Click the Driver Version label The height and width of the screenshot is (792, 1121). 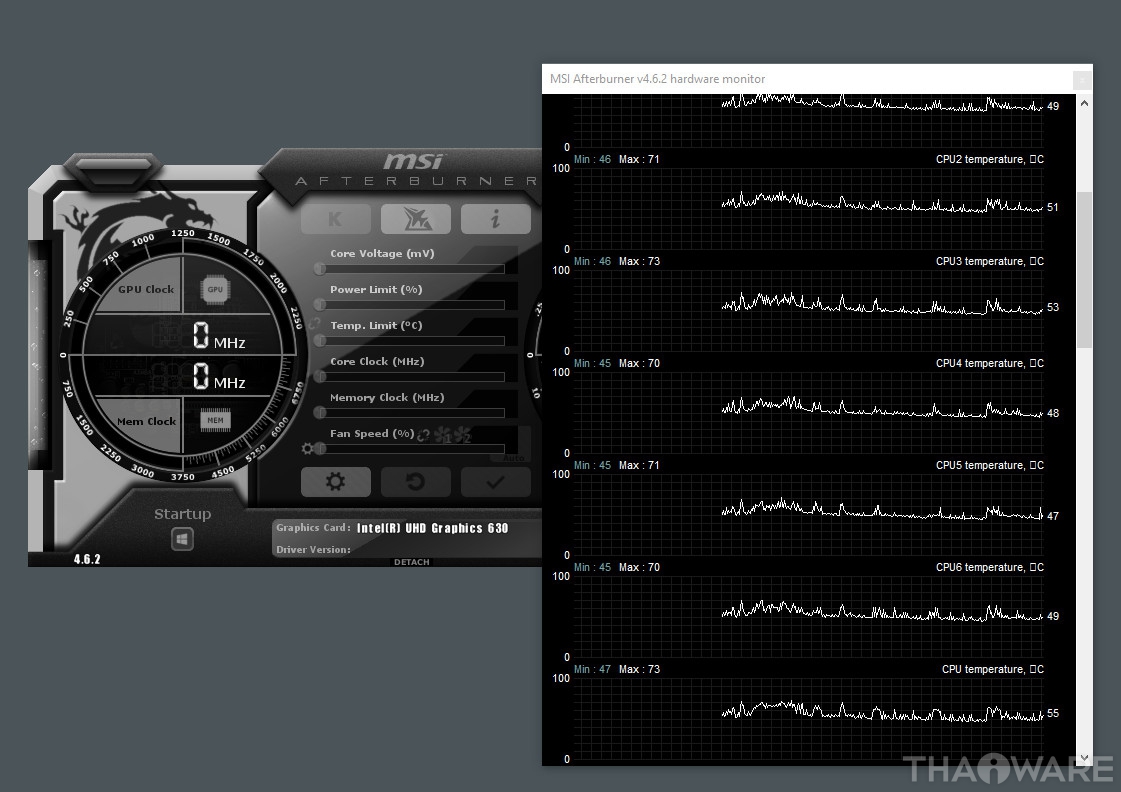313,550
